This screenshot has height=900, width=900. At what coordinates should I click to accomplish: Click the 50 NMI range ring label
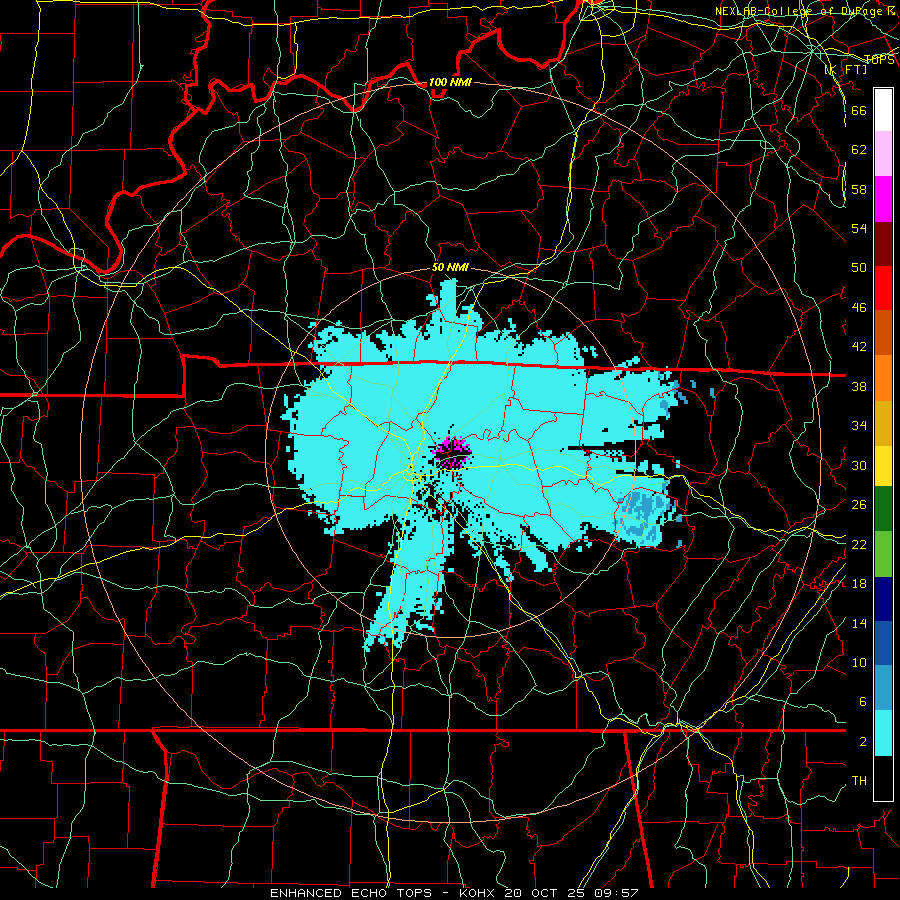click(x=450, y=267)
